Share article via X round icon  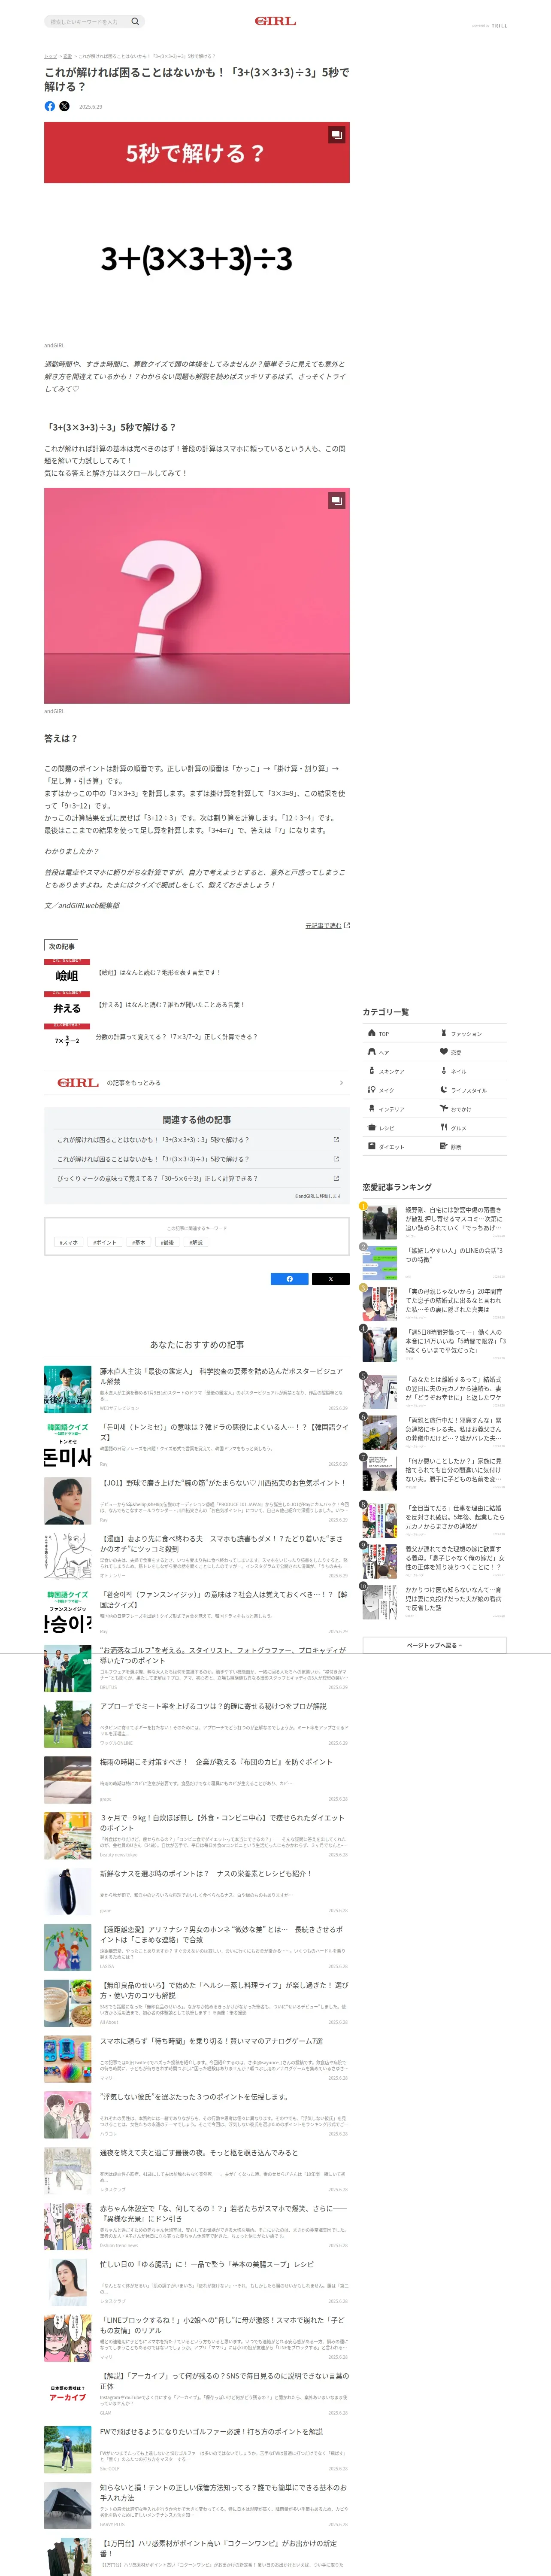pos(65,106)
